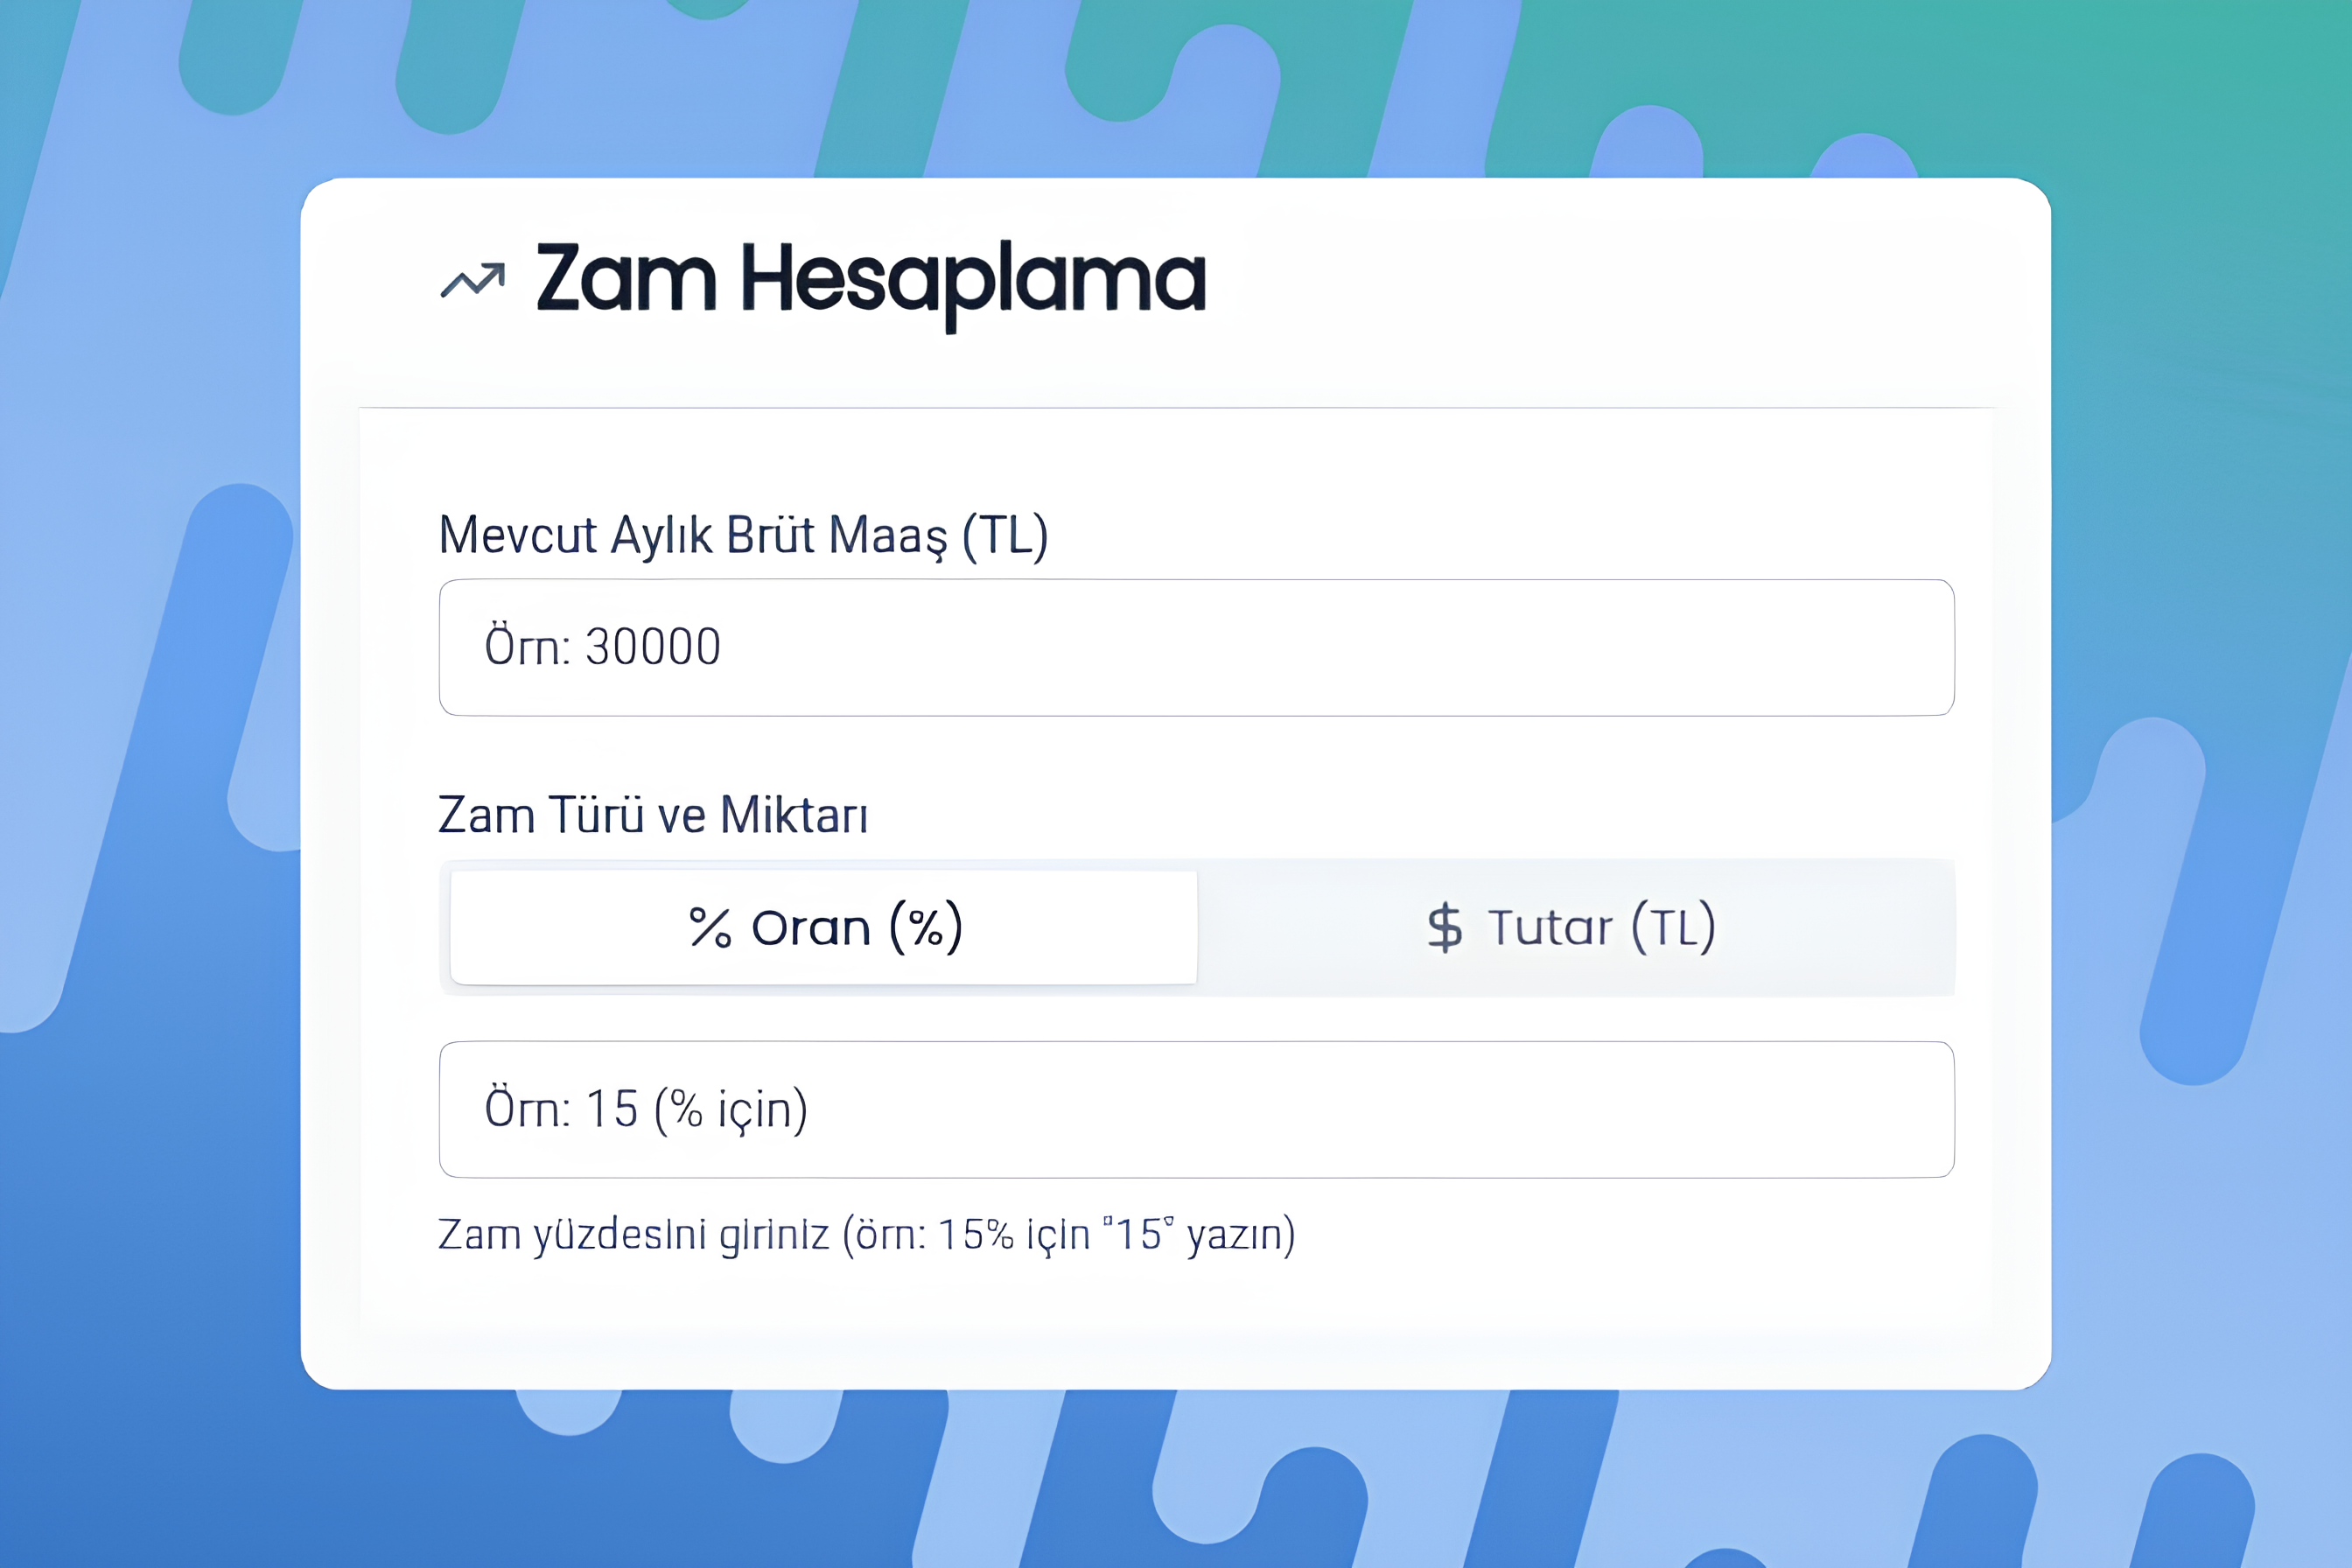Viewport: 2352px width, 1568px height.
Task: Click the trending-up arrow icon beside the title
Action: [x=473, y=281]
